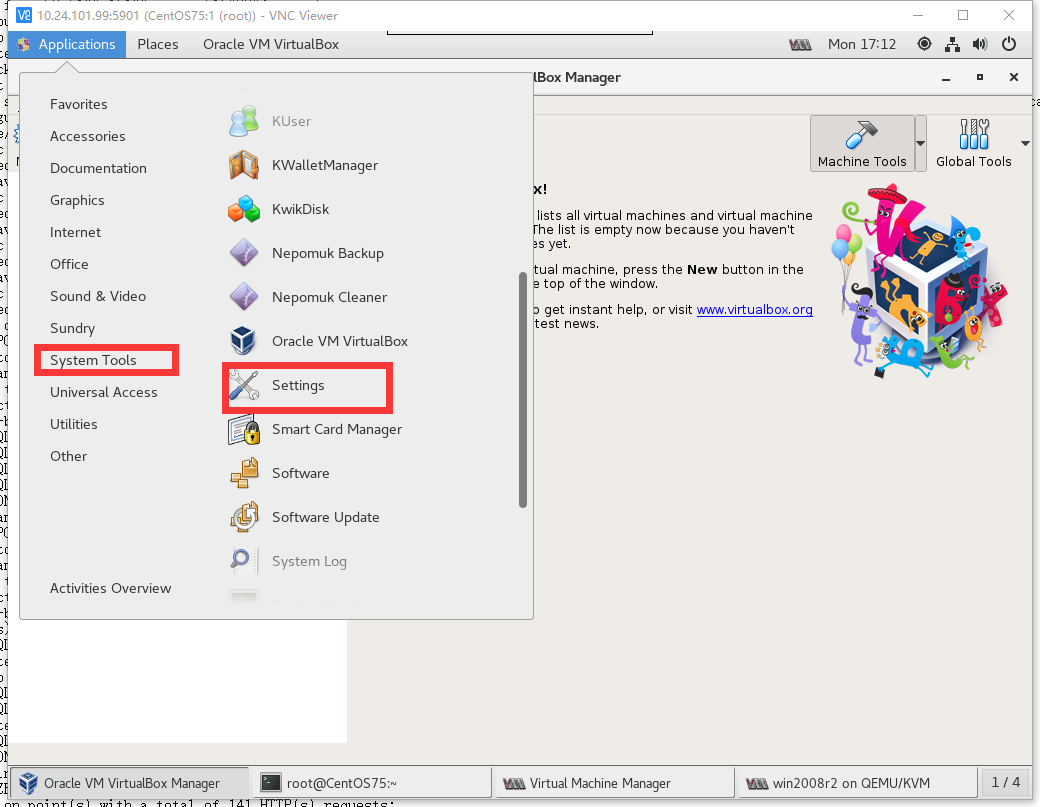
Task: Click the power icon in top panel
Action: pos(1009,44)
